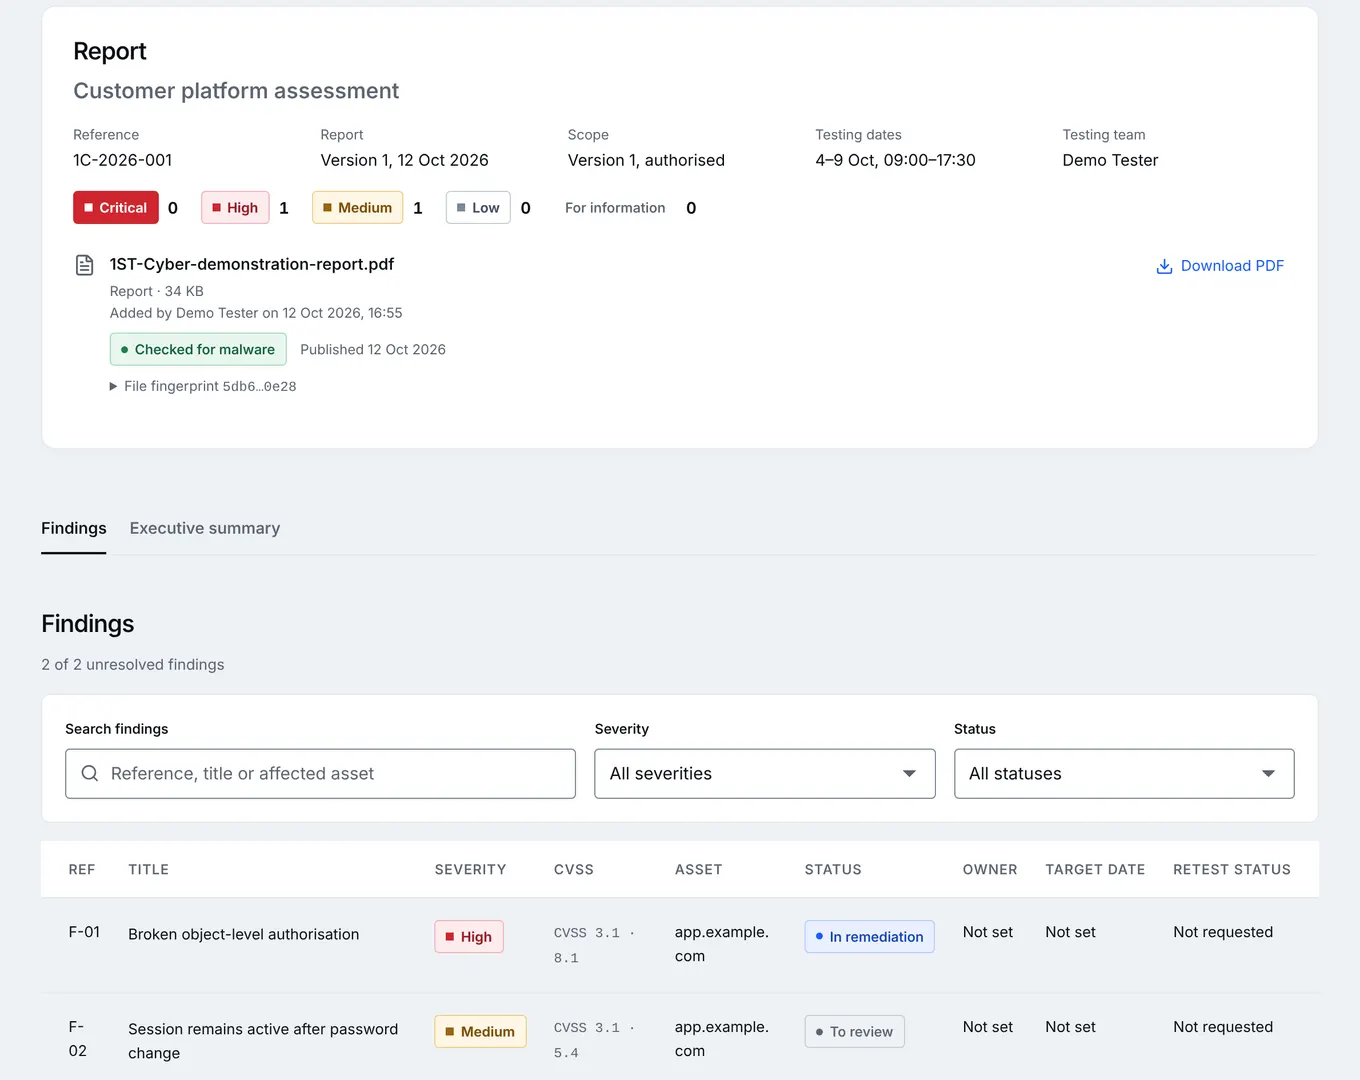Click the OWNER column header
This screenshot has width=1360, height=1080.
(x=990, y=870)
